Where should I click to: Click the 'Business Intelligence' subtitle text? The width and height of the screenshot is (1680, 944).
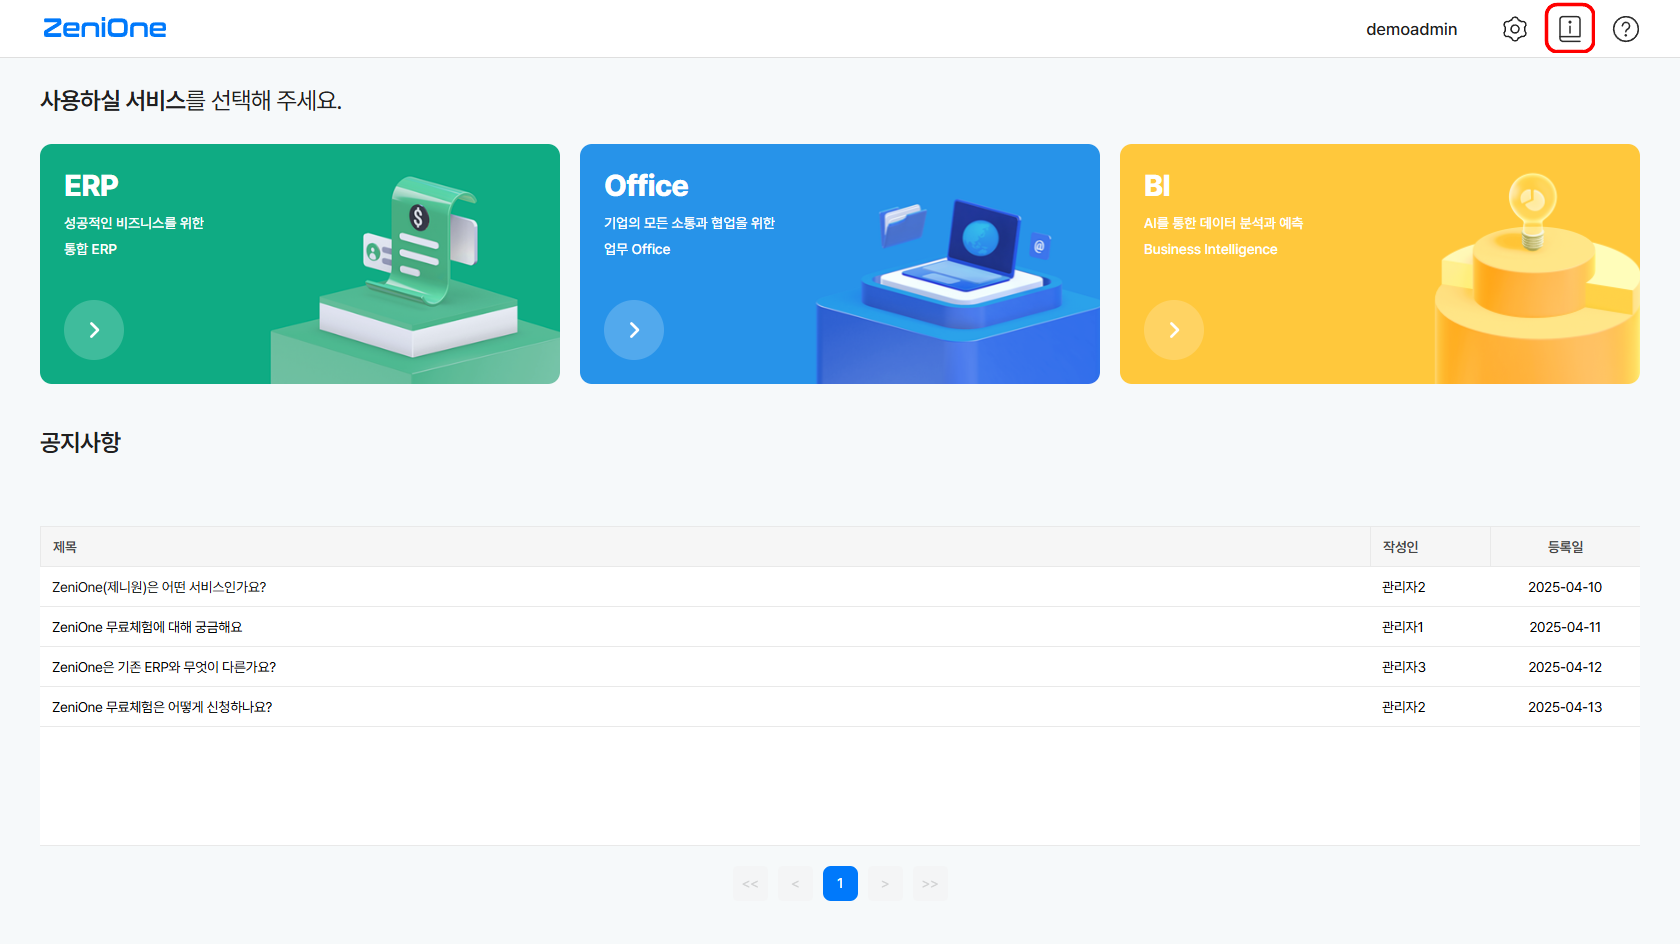[1211, 249]
